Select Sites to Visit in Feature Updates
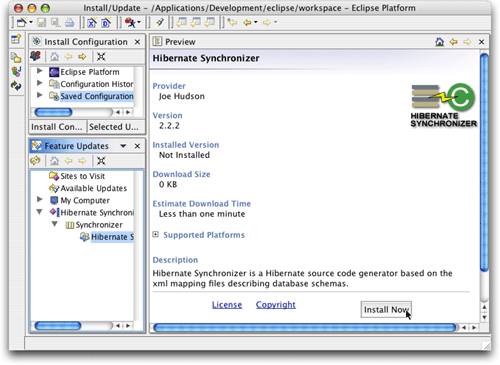The width and height of the screenshot is (500, 365). click(83, 176)
